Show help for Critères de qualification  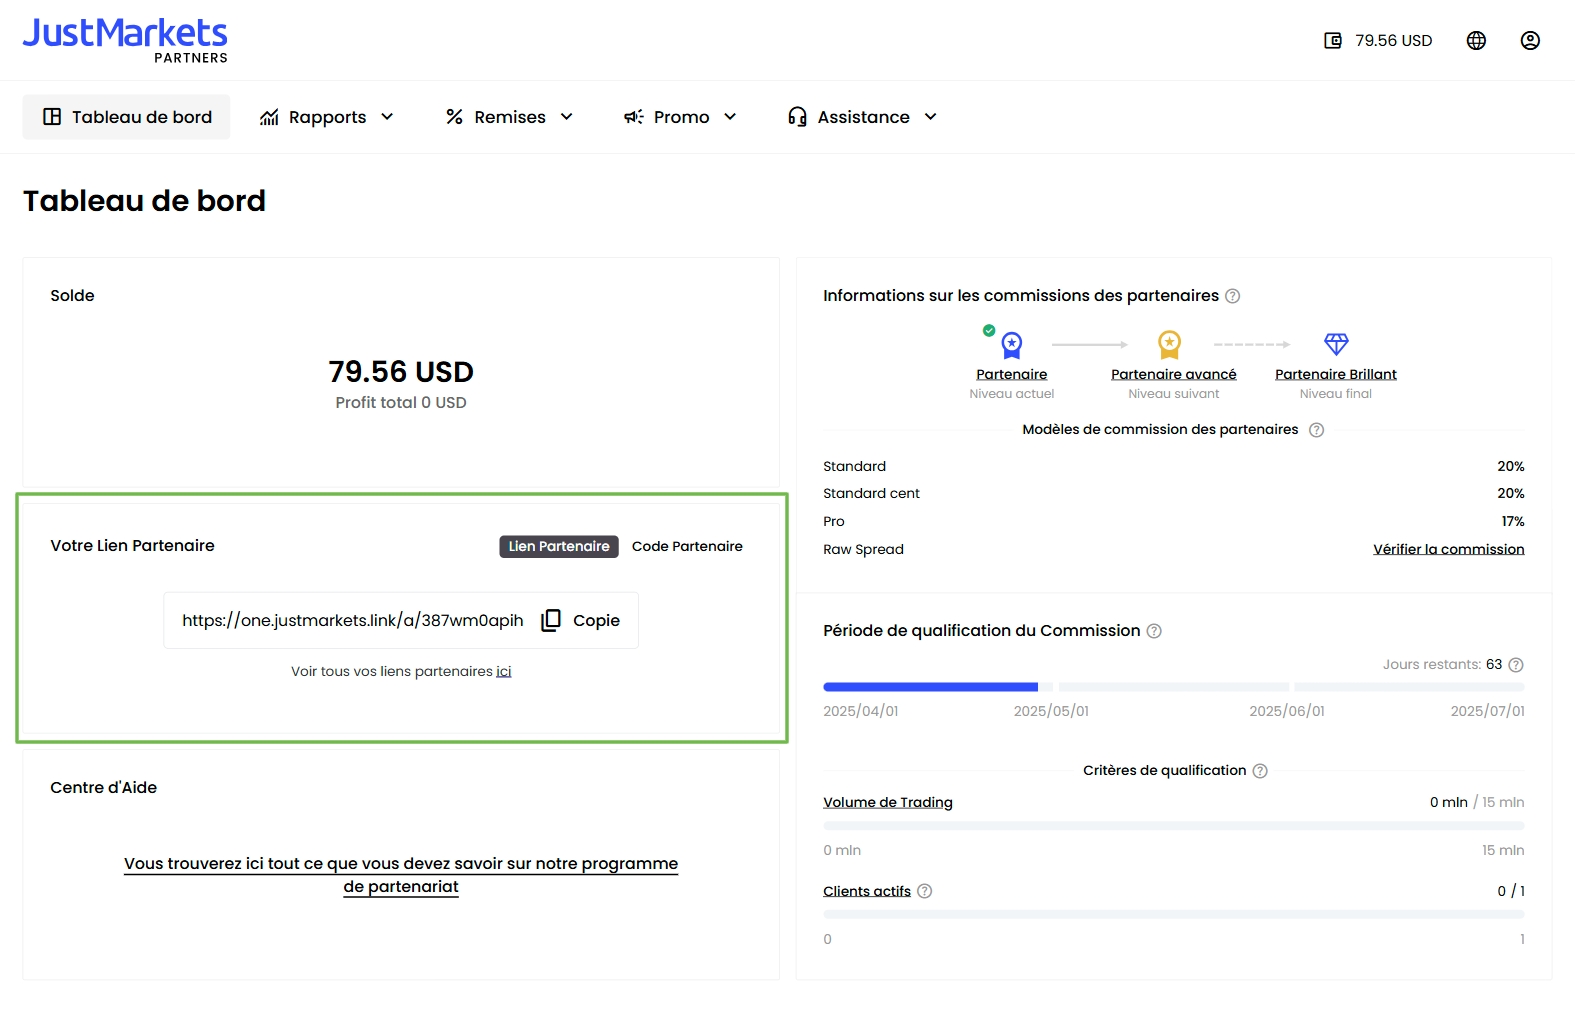(1260, 771)
